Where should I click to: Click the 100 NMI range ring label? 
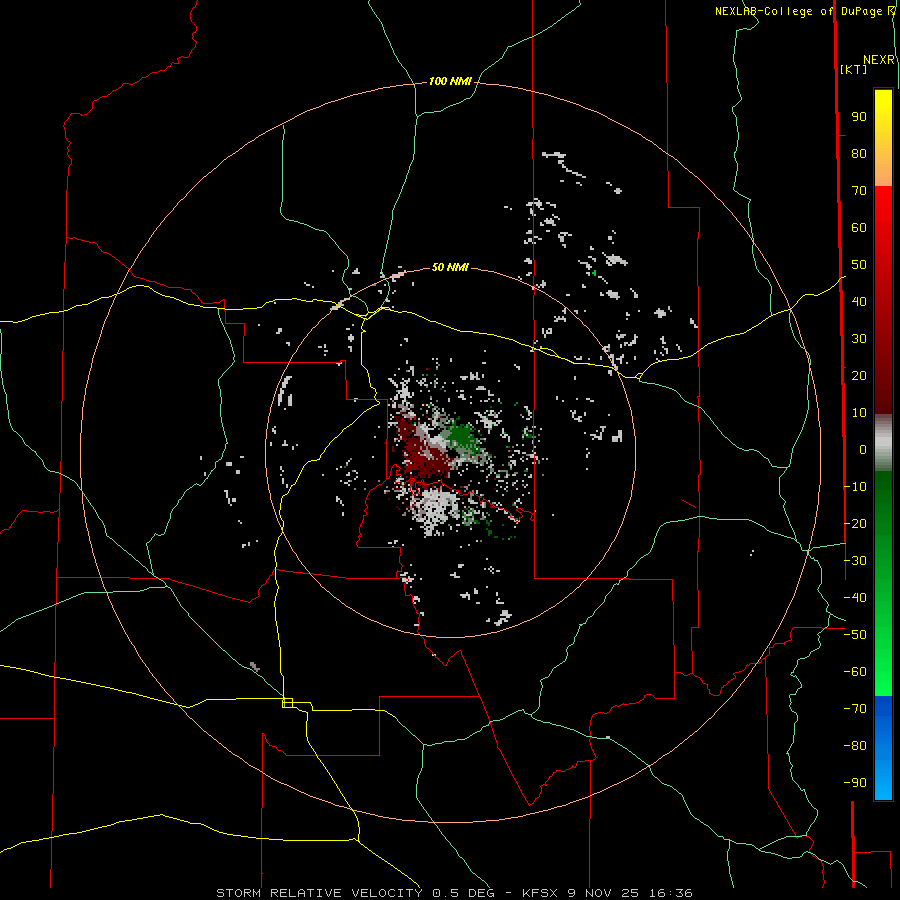click(450, 82)
